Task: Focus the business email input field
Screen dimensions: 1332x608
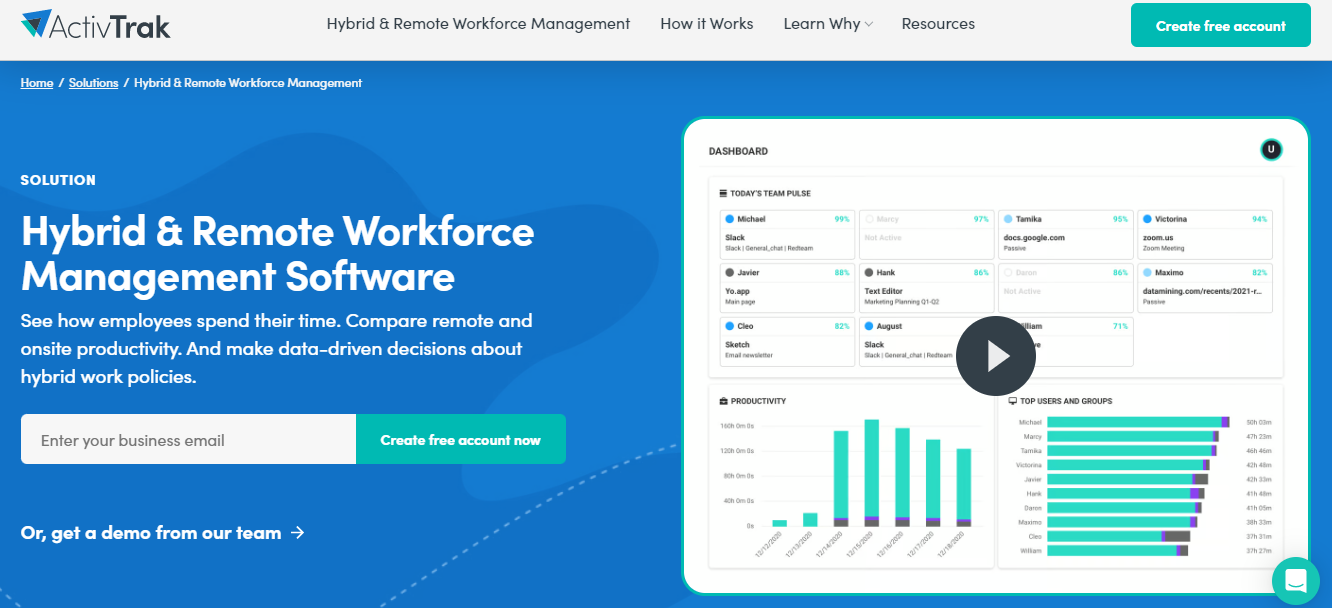Action: pos(188,439)
